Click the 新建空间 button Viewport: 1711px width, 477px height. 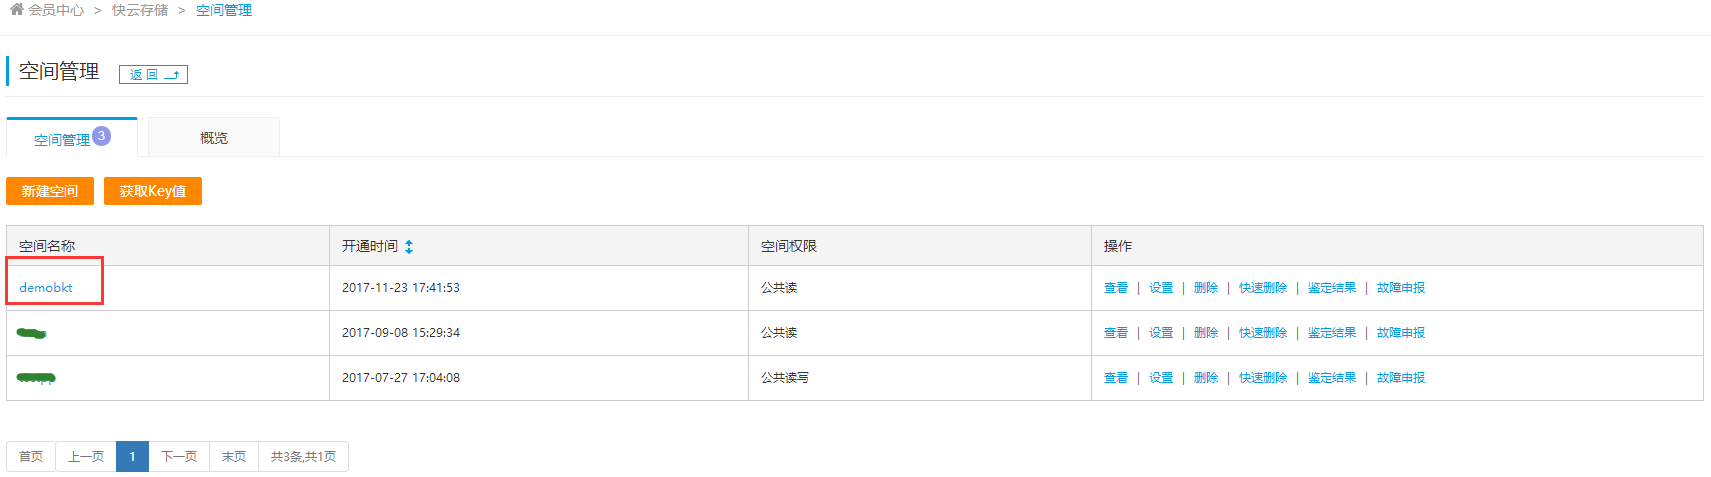tap(50, 191)
